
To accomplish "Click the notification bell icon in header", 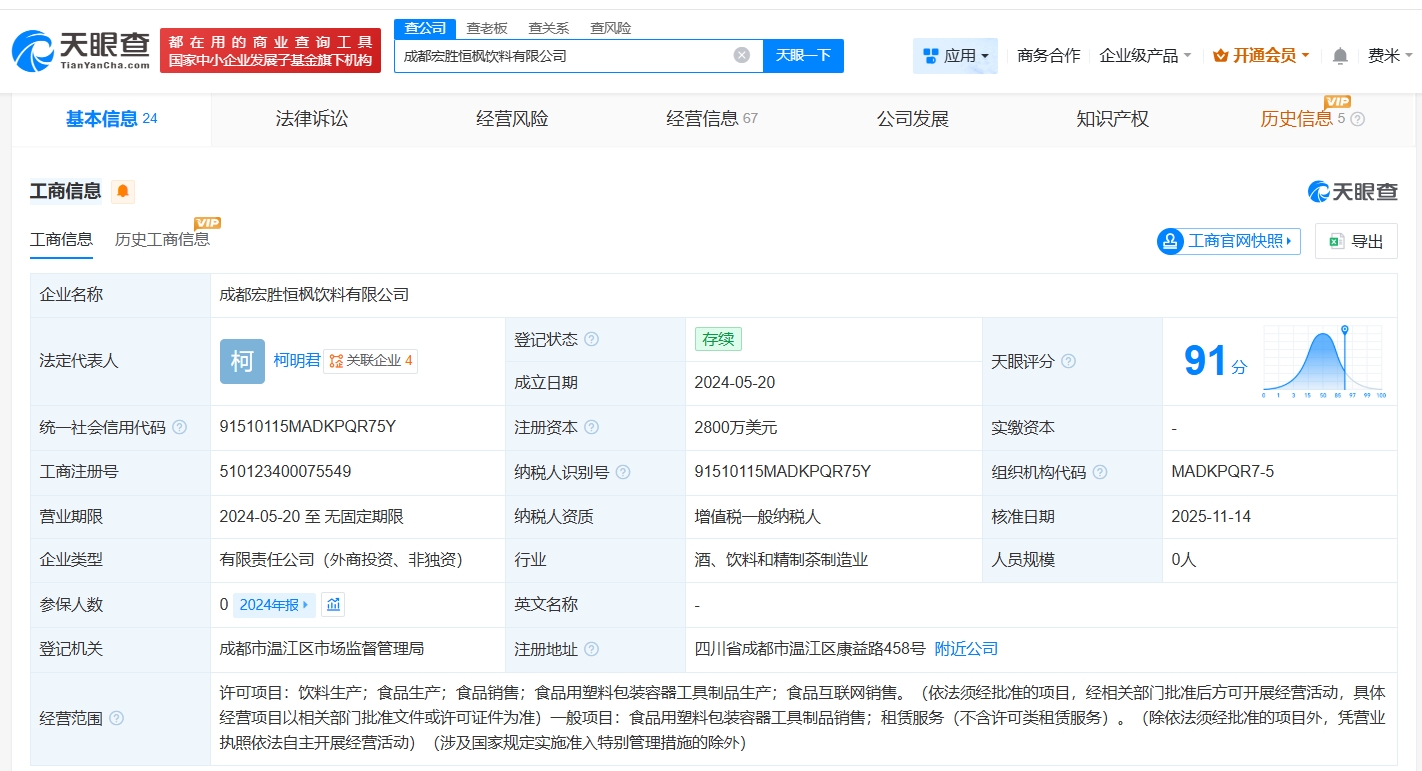I will click(1340, 56).
